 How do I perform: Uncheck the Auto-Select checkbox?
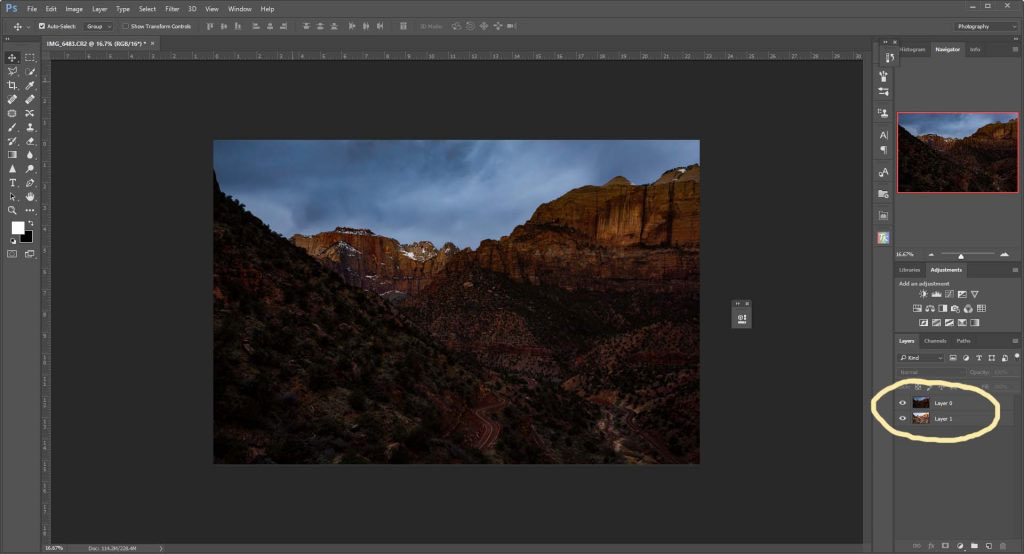click(x=42, y=26)
